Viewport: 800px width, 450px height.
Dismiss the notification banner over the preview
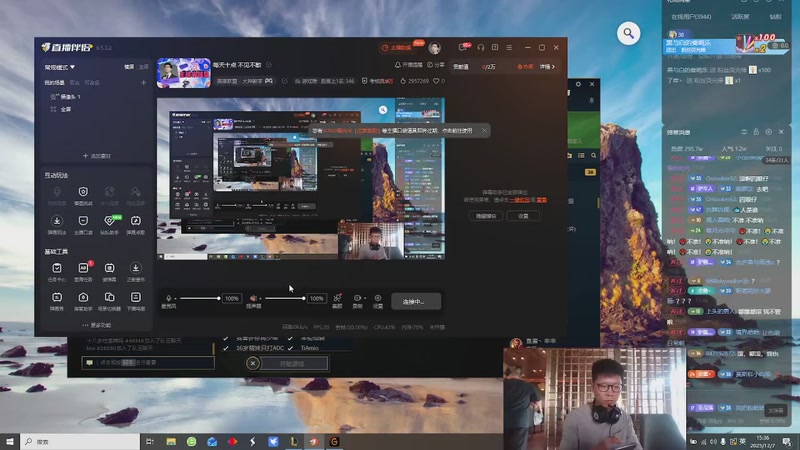click(484, 131)
